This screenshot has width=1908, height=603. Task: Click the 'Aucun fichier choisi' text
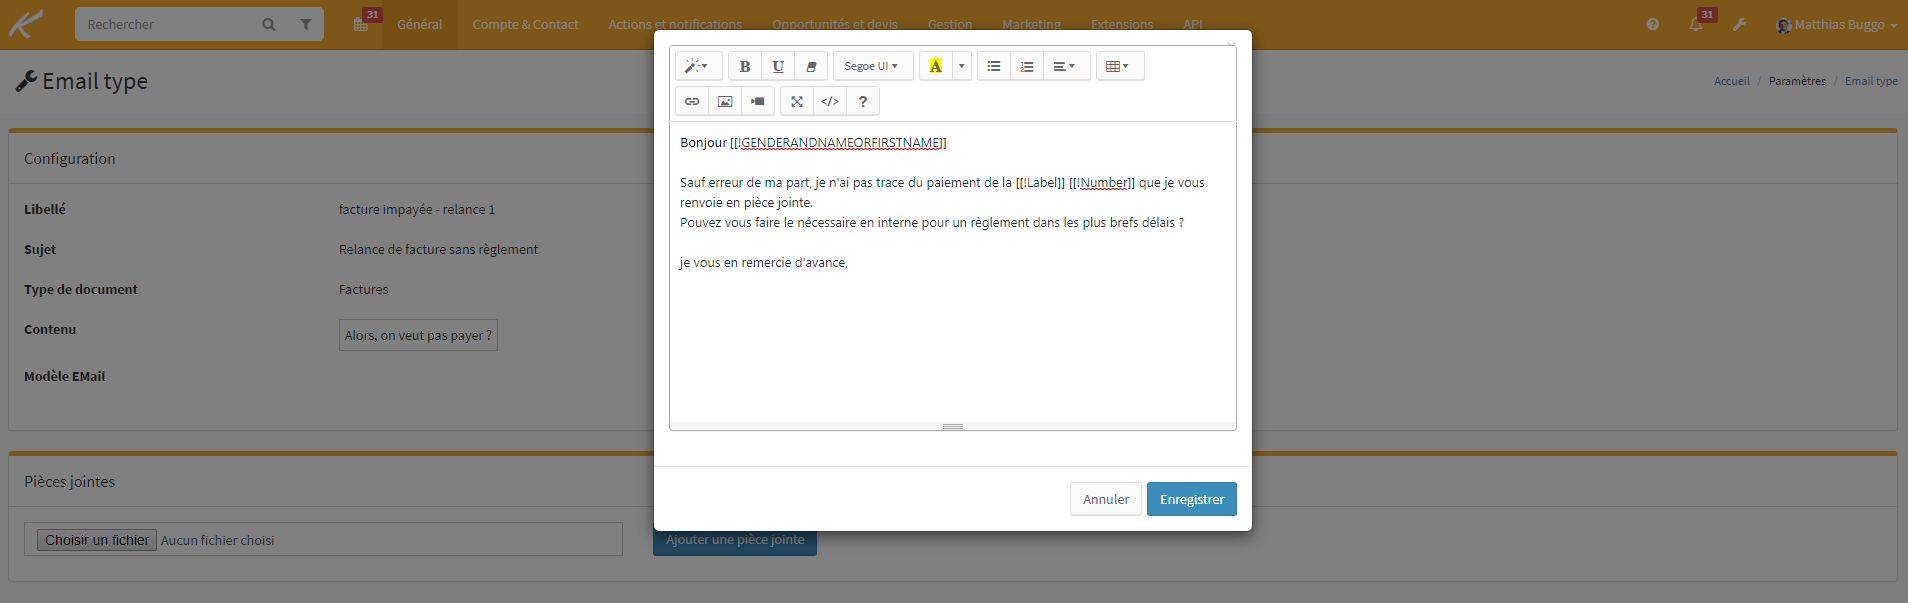(x=217, y=540)
